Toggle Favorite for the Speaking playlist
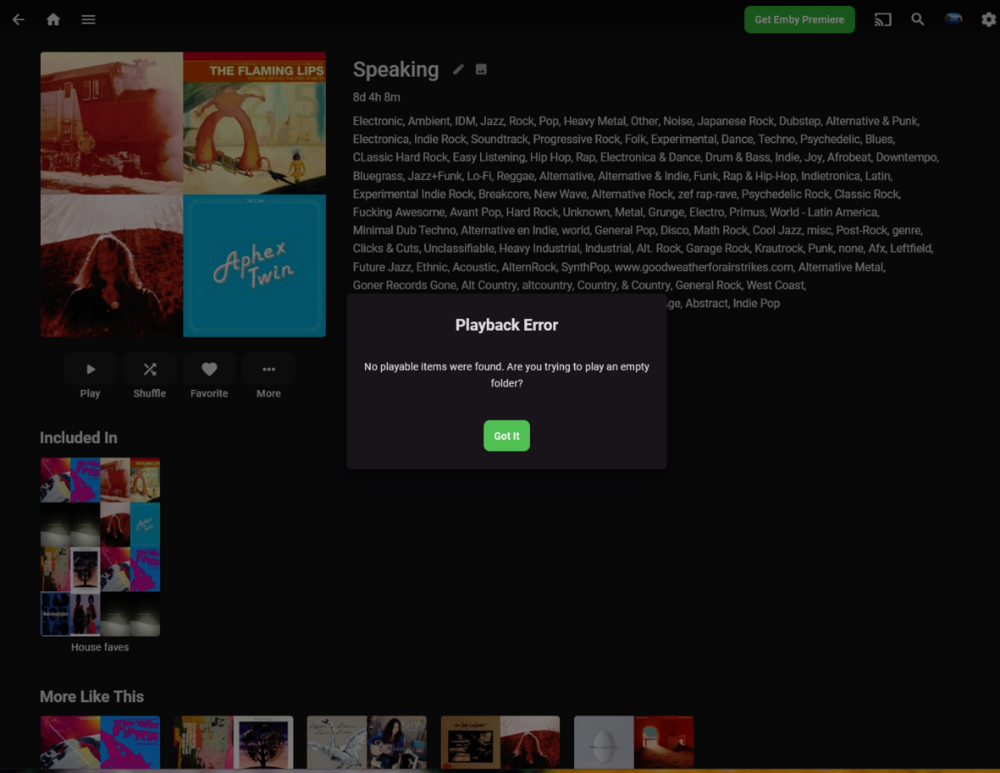1000x773 pixels. click(x=209, y=368)
